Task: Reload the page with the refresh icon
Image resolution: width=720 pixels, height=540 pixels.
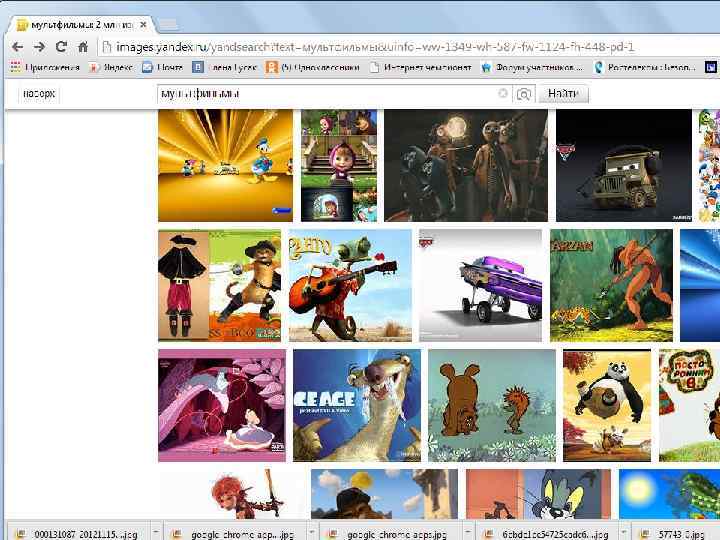Action: 61,46
